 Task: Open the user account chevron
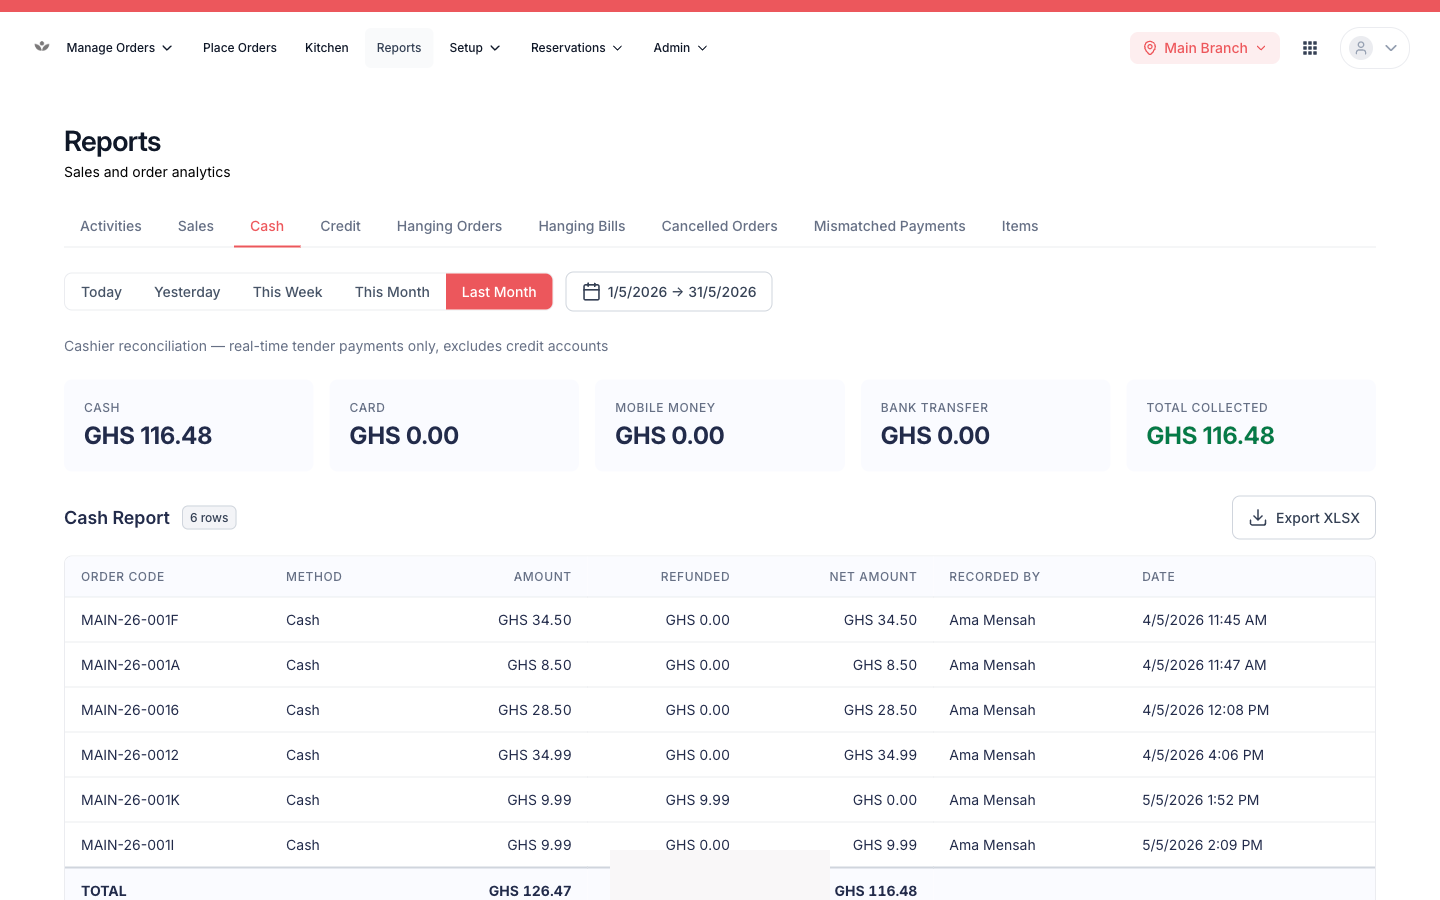click(x=1391, y=48)
